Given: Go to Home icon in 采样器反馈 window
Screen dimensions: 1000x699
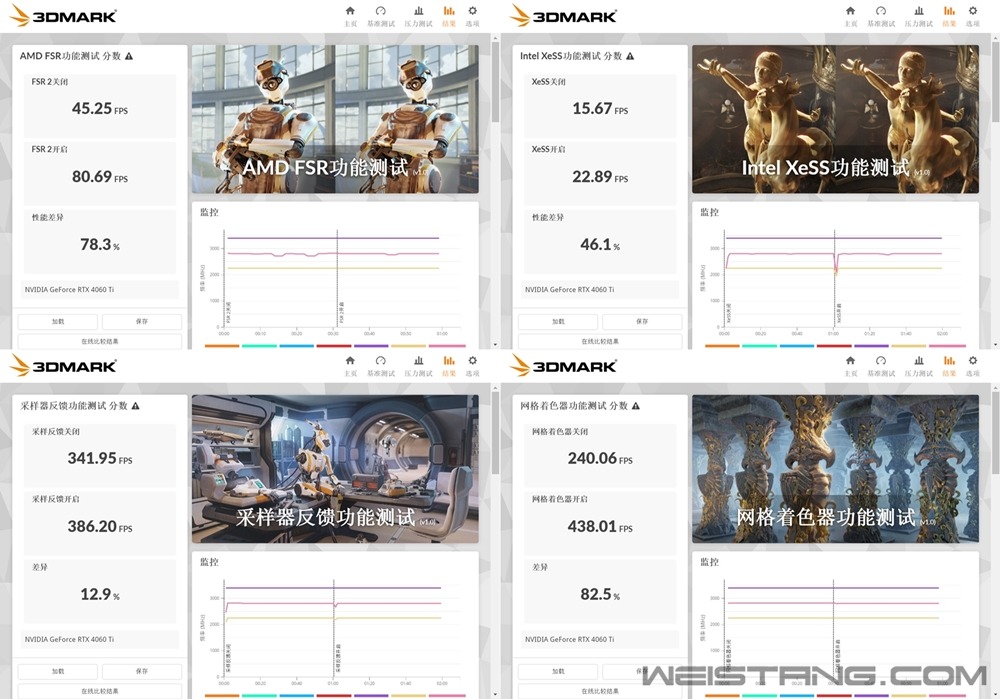Looking at the screenshot, I should tap(350, 360).
